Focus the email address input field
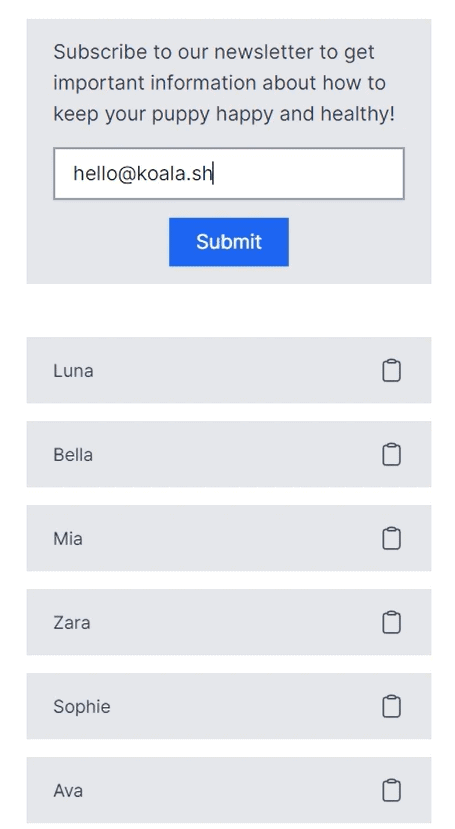455x829 pixels. [229, 173]
